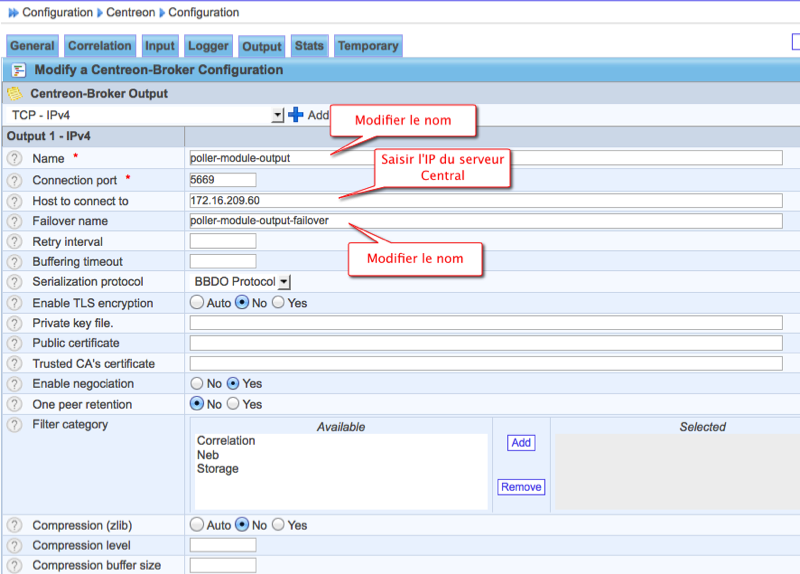
Task: Set Enable TLS encryption to Yes
Action: (x=278, y=303)
